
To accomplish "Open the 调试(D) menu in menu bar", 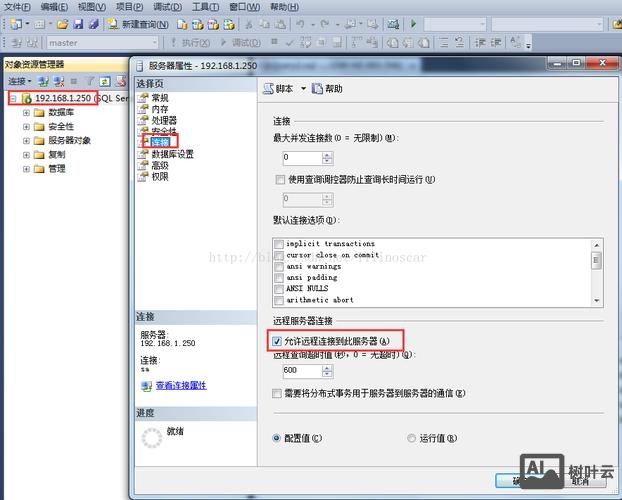I will tap(167, 7).
